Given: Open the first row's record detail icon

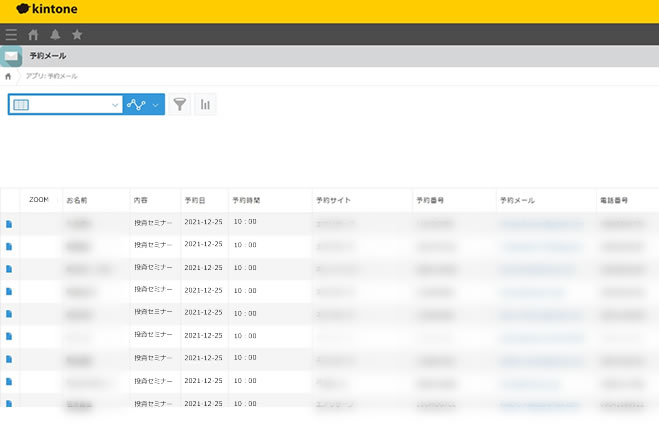Looking at the screenshot, I should coord(10,224).
